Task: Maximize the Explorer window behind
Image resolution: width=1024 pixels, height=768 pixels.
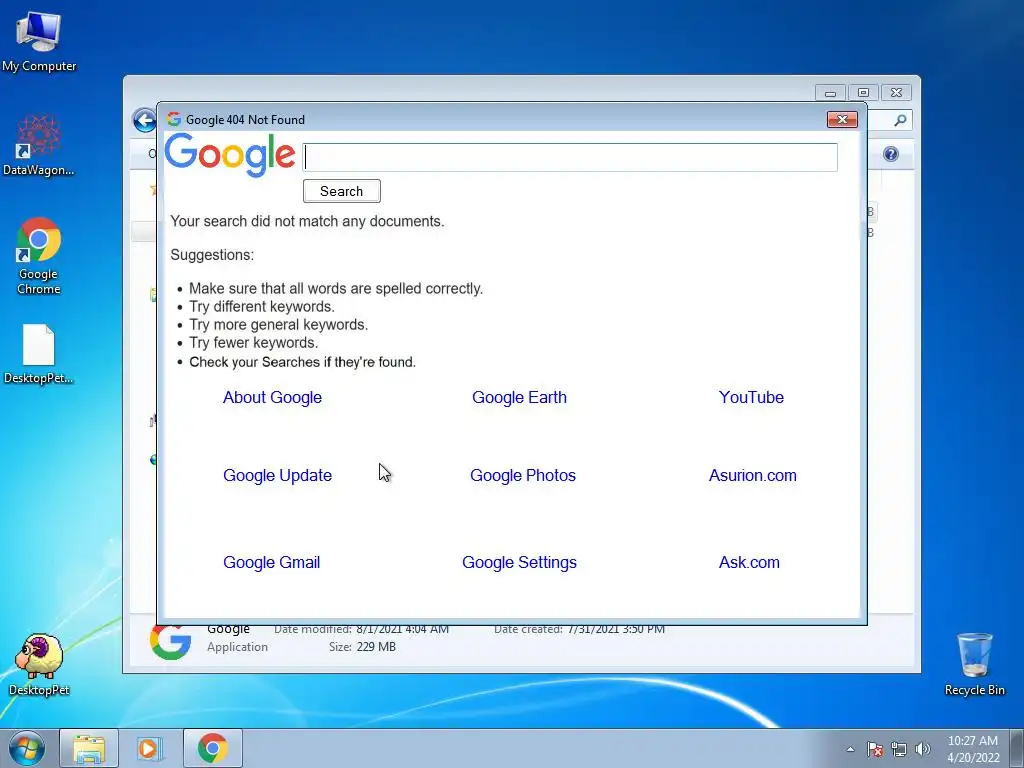Action: click(x=863, y=93)
